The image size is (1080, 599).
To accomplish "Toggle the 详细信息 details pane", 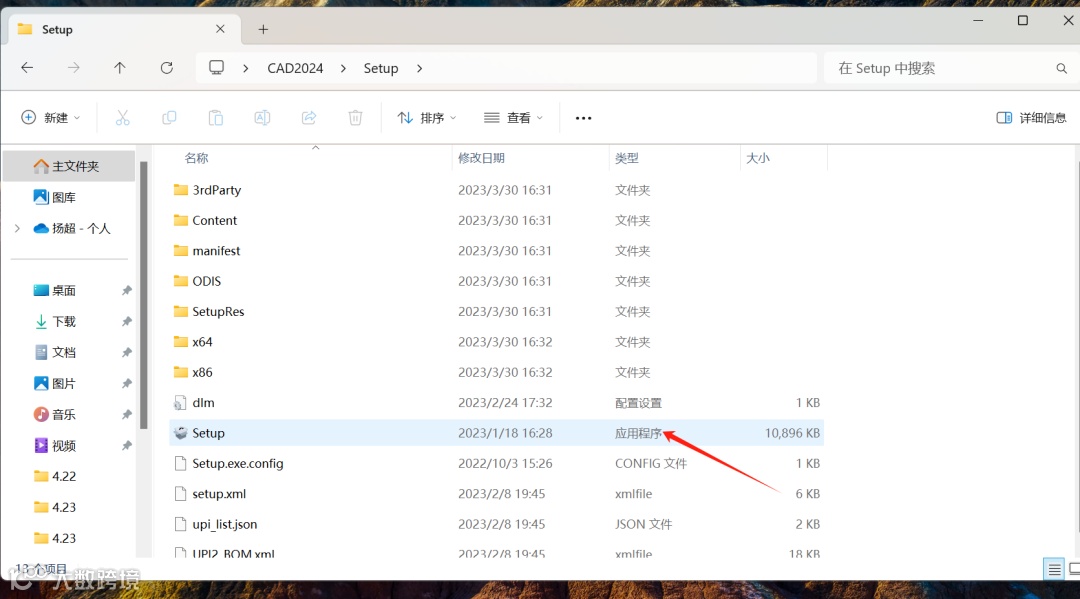I will click(1031, 118).
